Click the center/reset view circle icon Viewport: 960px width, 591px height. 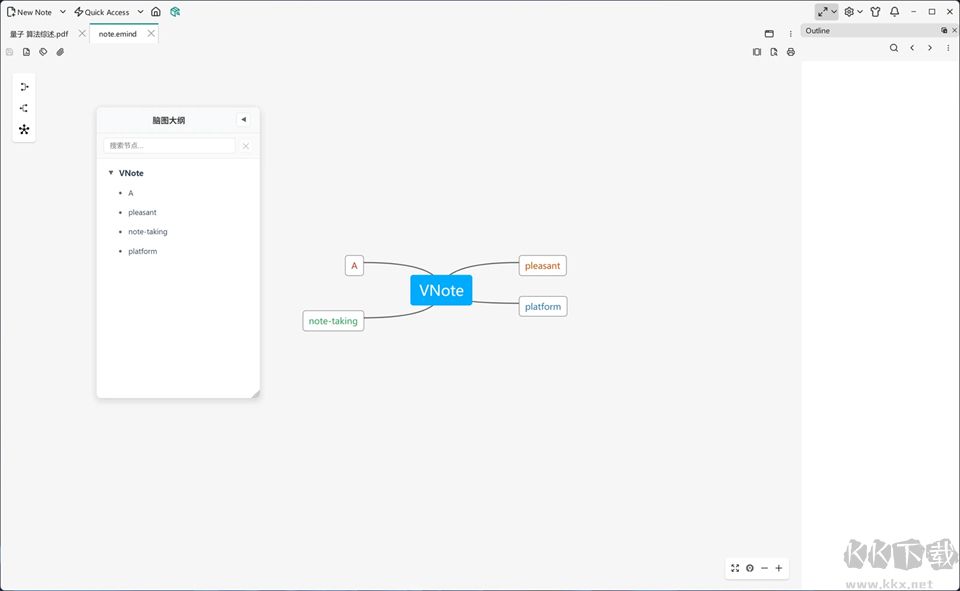[750, 568]
